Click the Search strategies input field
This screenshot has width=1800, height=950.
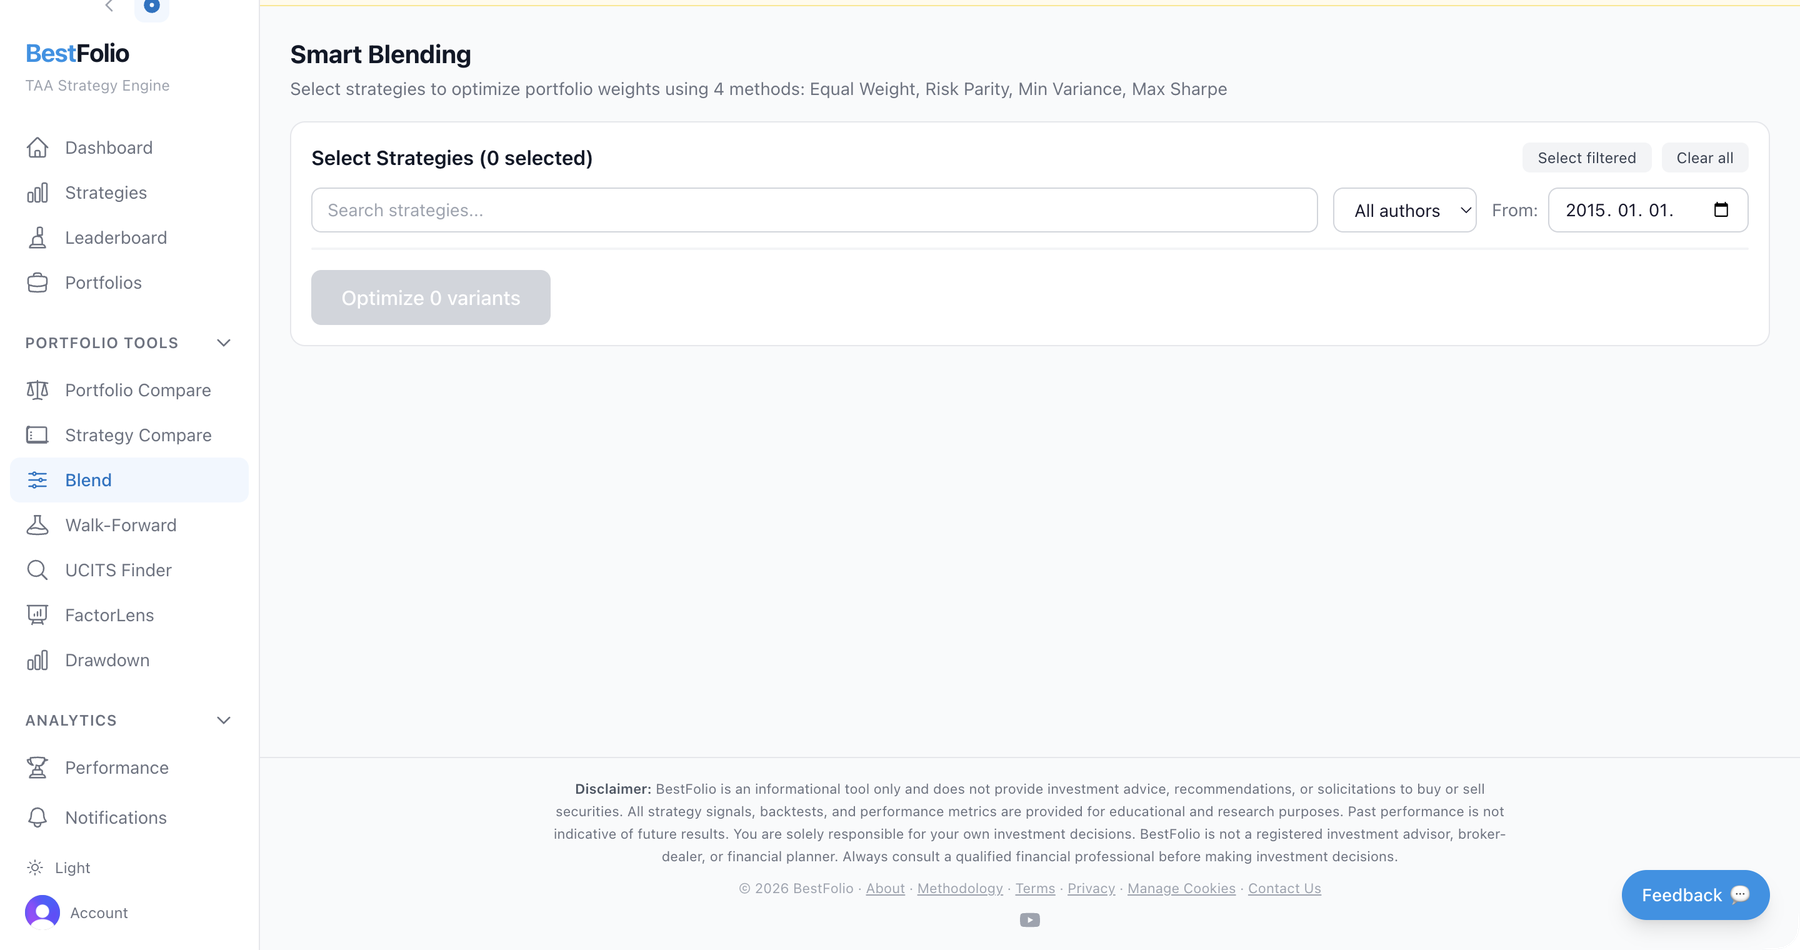[813, 210]
